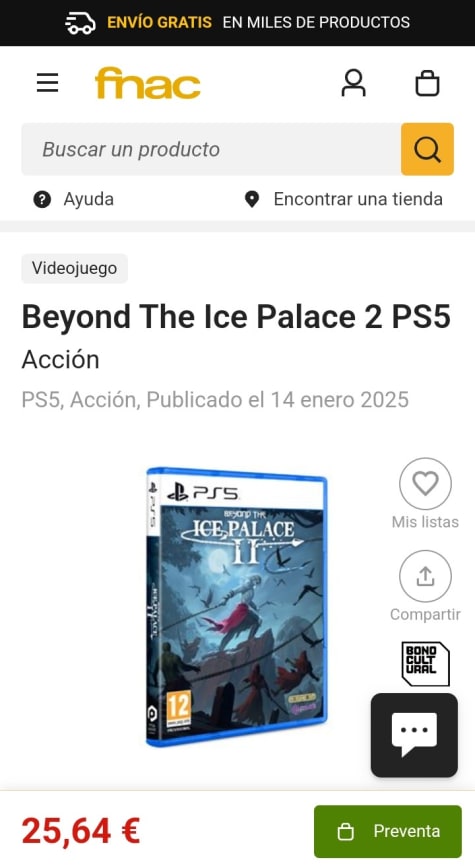
Task: Focus the 'Buscar un producto' search field
Action: (211, 149)
